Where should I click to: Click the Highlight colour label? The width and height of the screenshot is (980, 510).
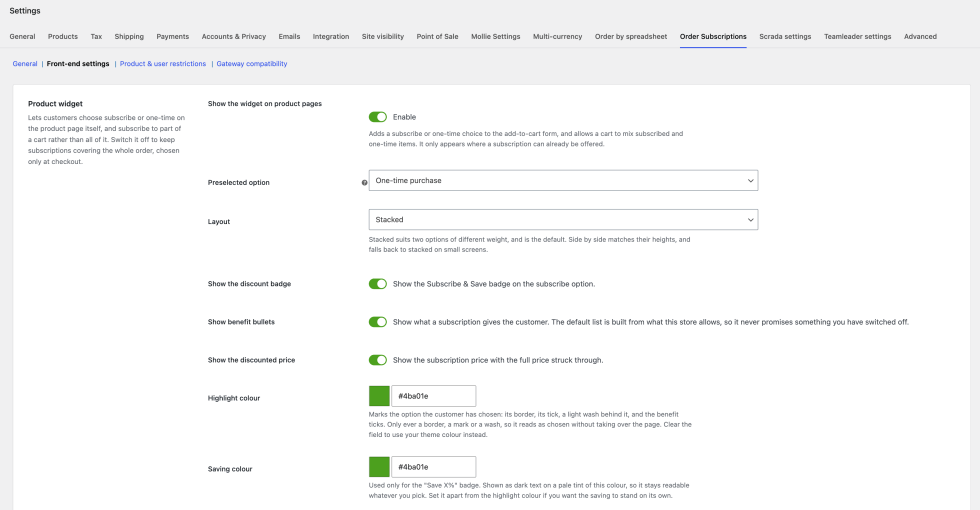(x=234, y=398)
